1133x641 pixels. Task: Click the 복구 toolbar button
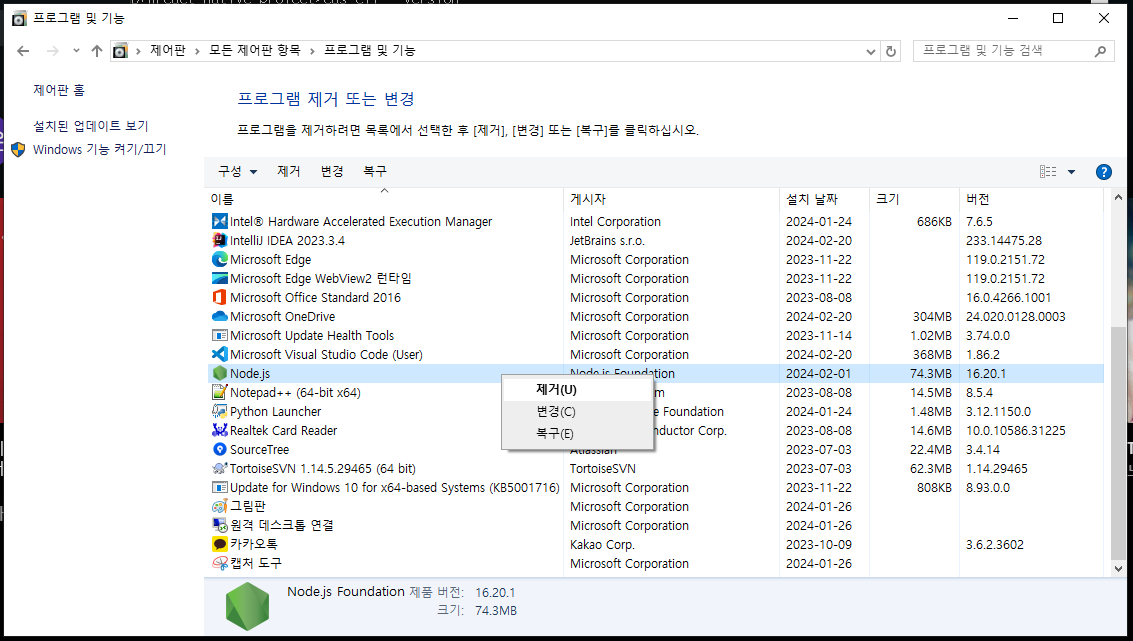(x=374, y=171)
